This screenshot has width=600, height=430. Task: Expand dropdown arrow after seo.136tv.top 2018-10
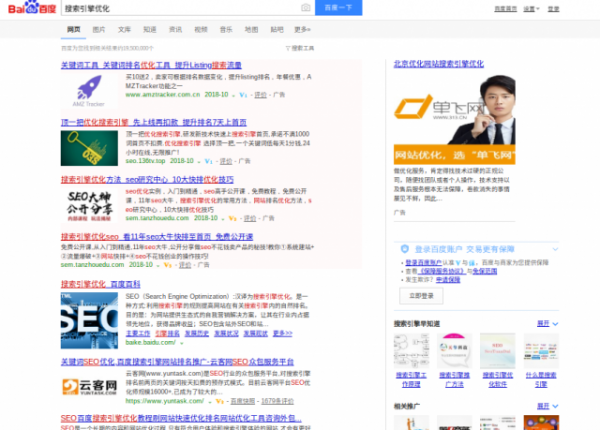199,162
